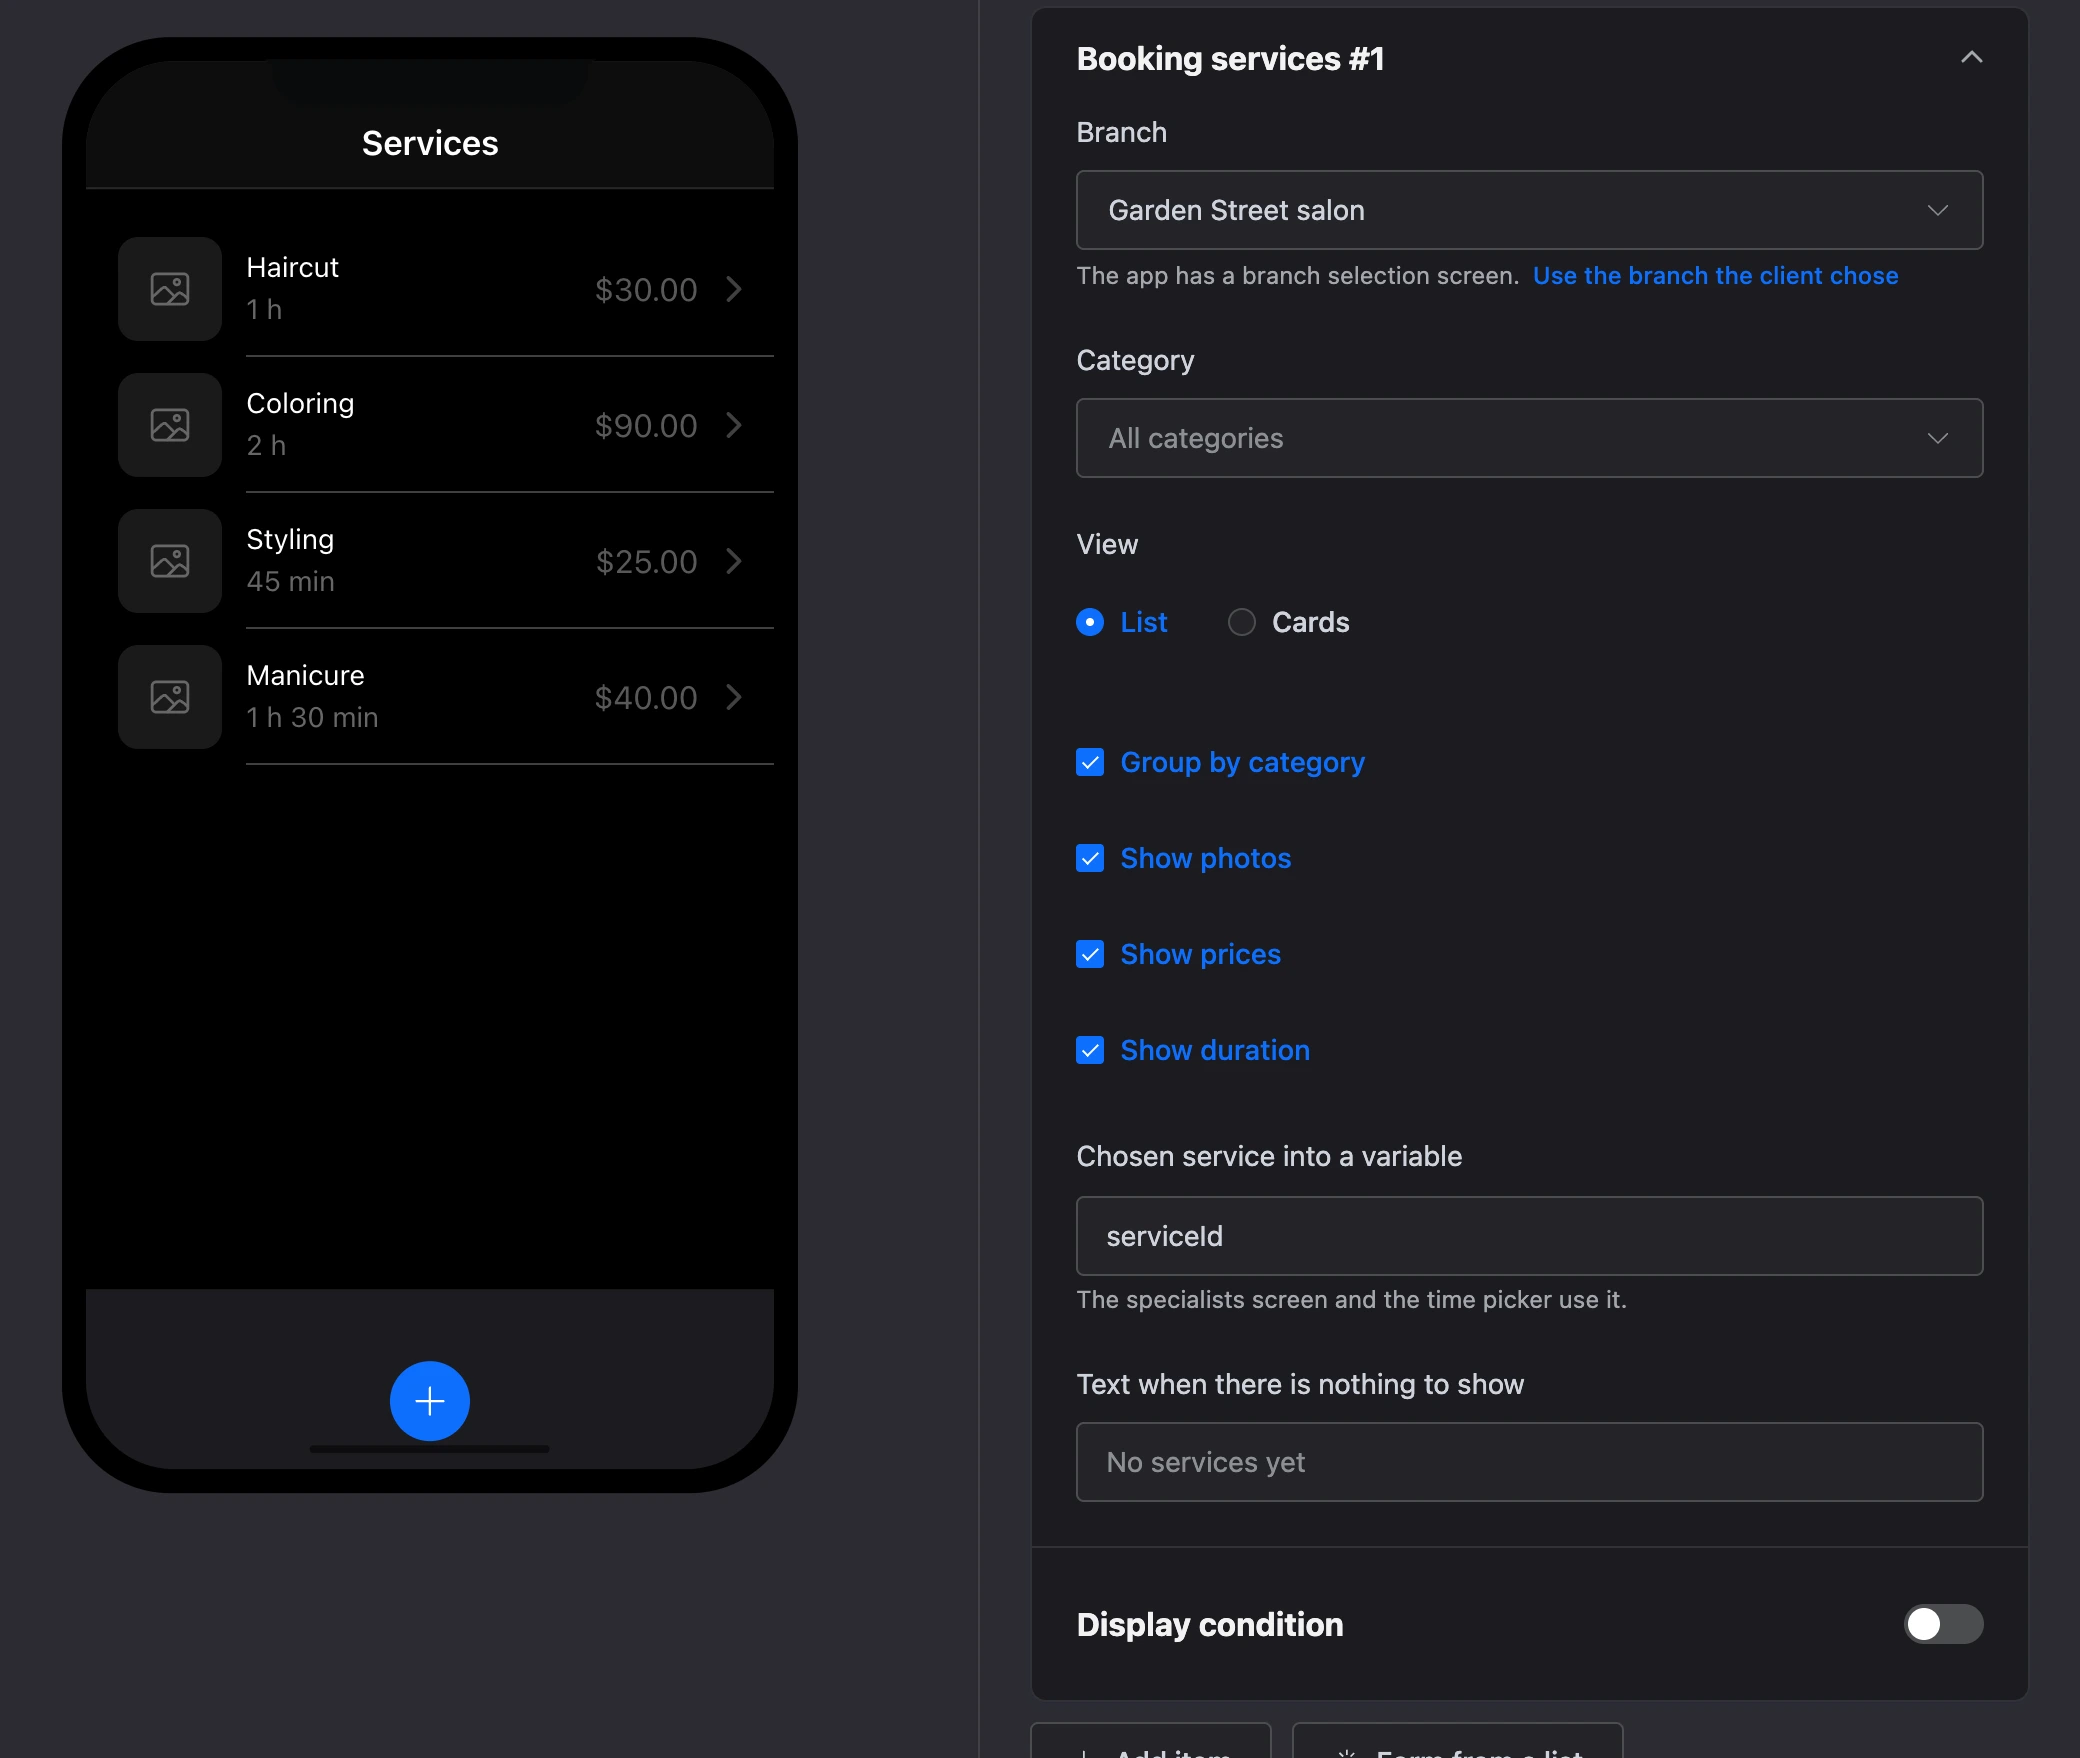
Task: Click Use the branch the client chose link
Action: [1715, 276]
